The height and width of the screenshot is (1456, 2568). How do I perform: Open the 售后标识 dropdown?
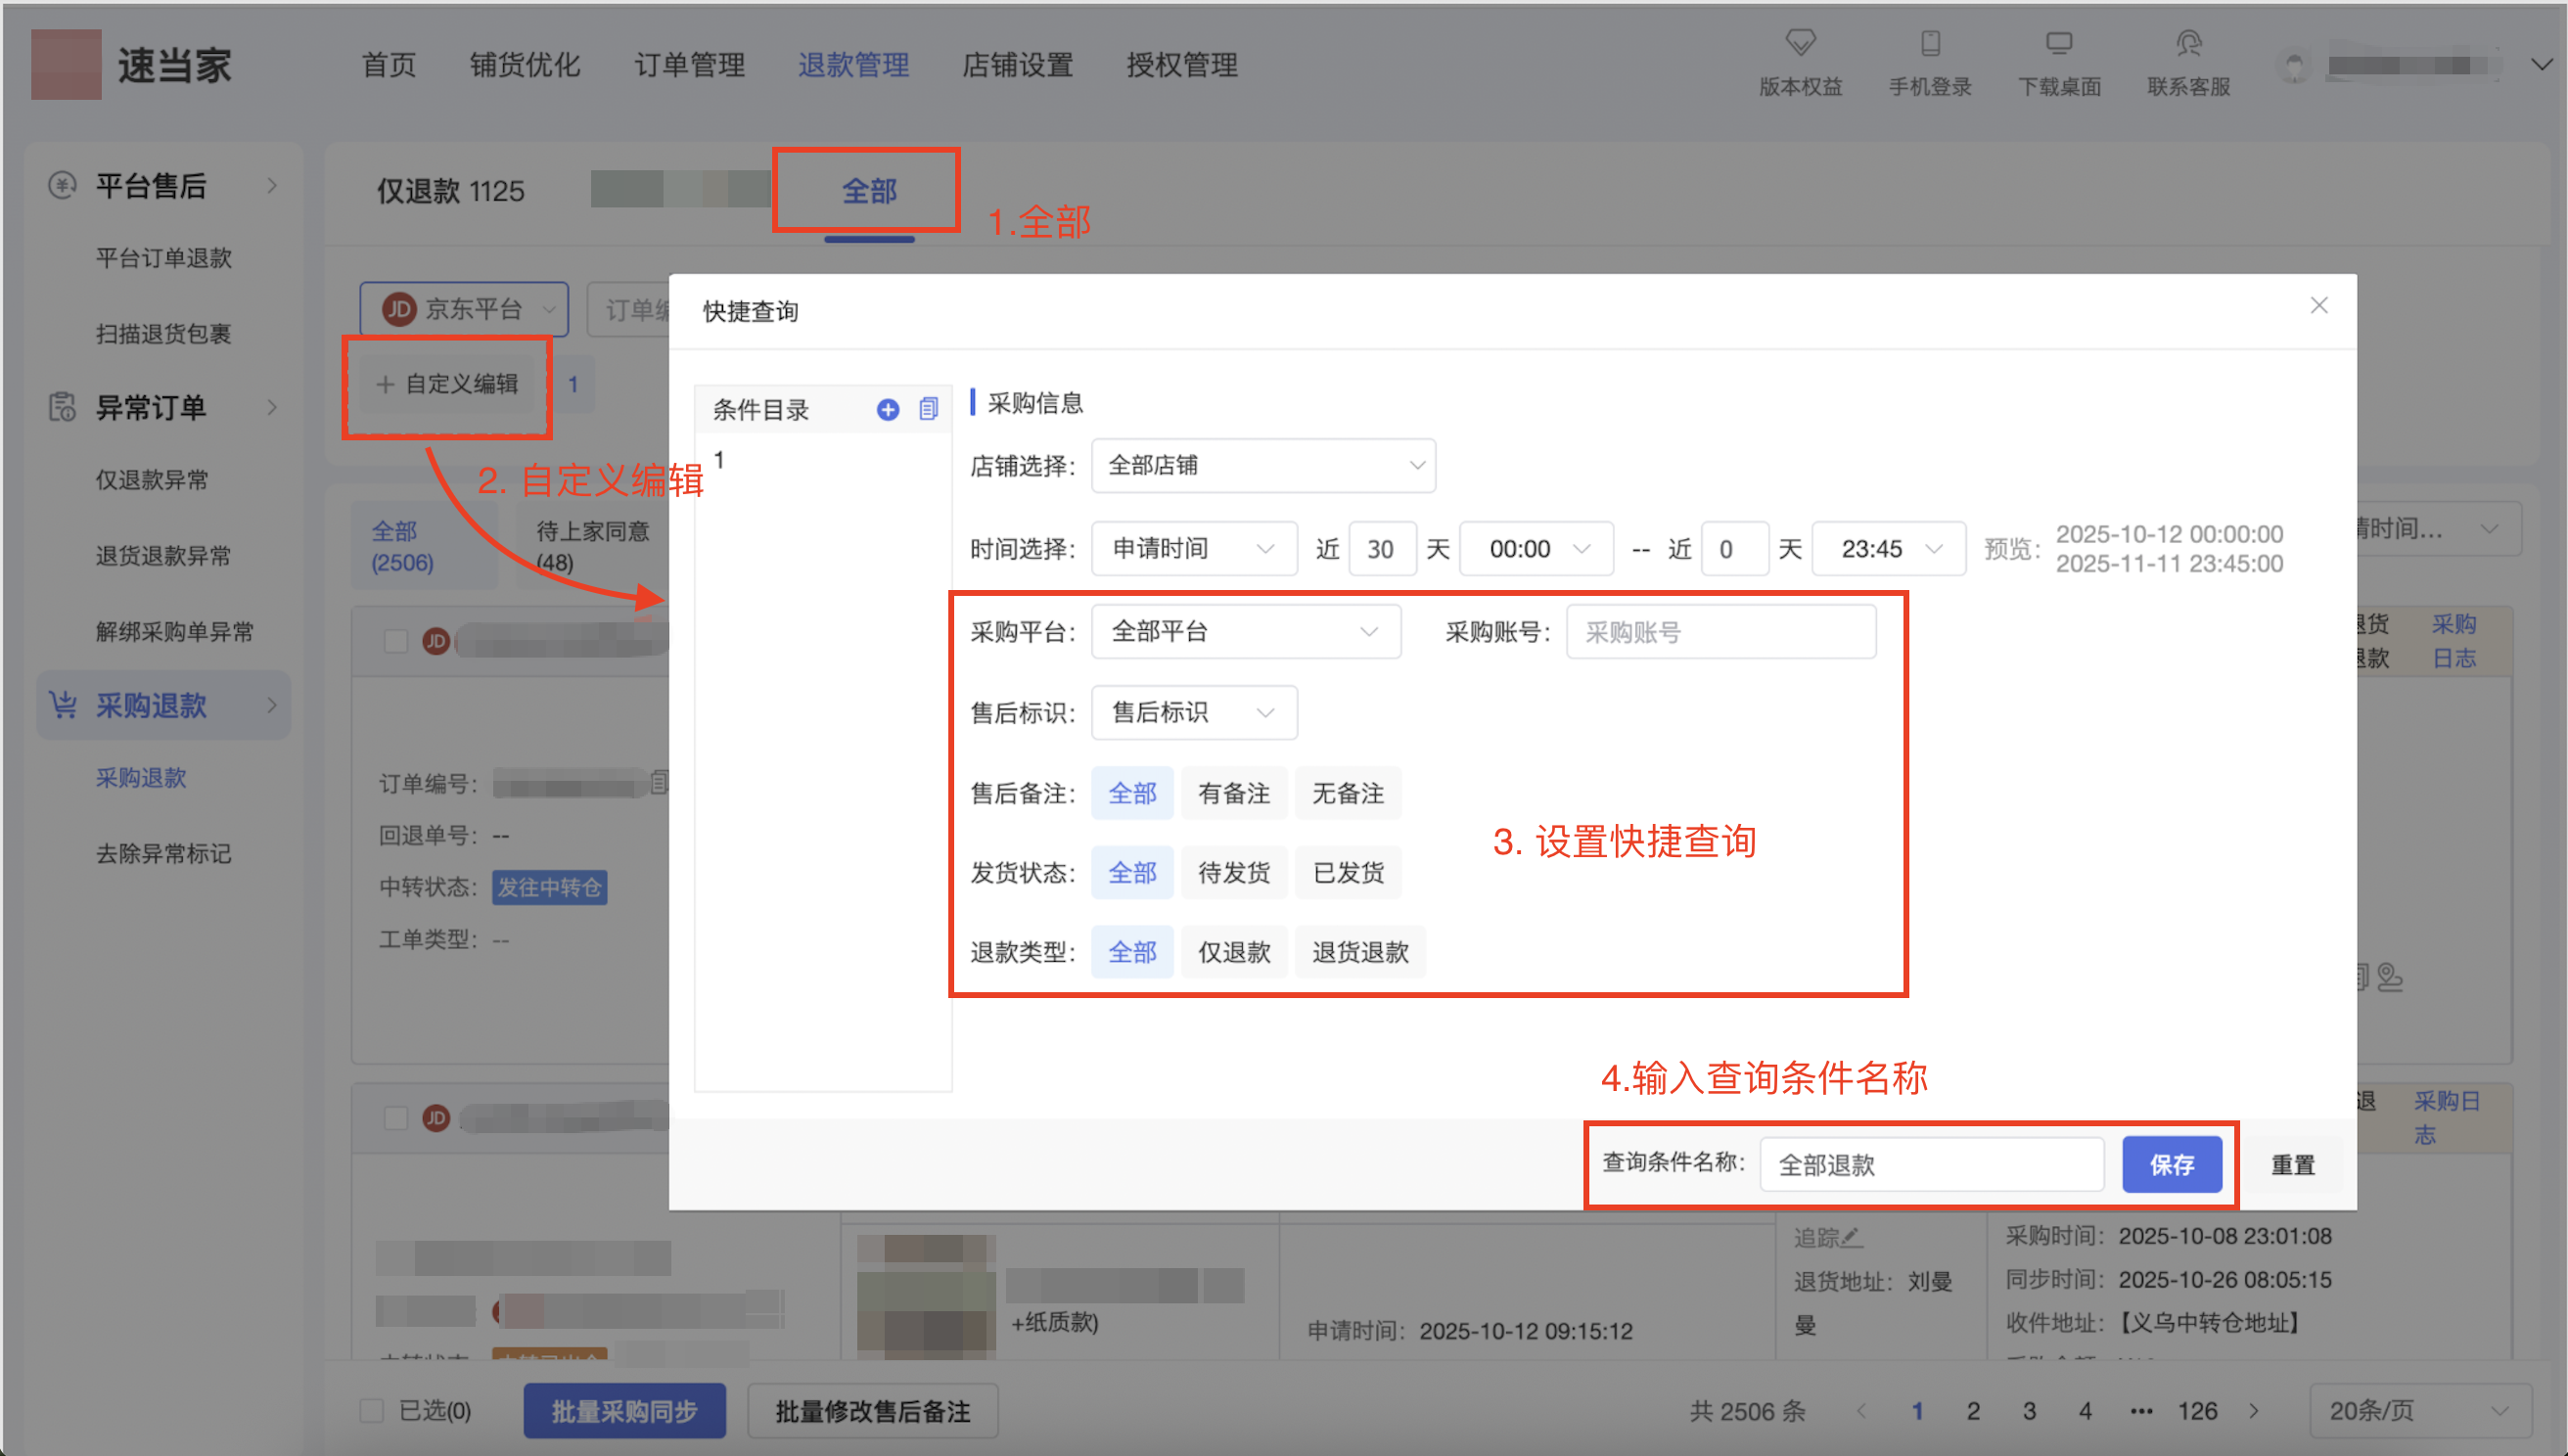pyautogui.click(x=1194, y=712)
